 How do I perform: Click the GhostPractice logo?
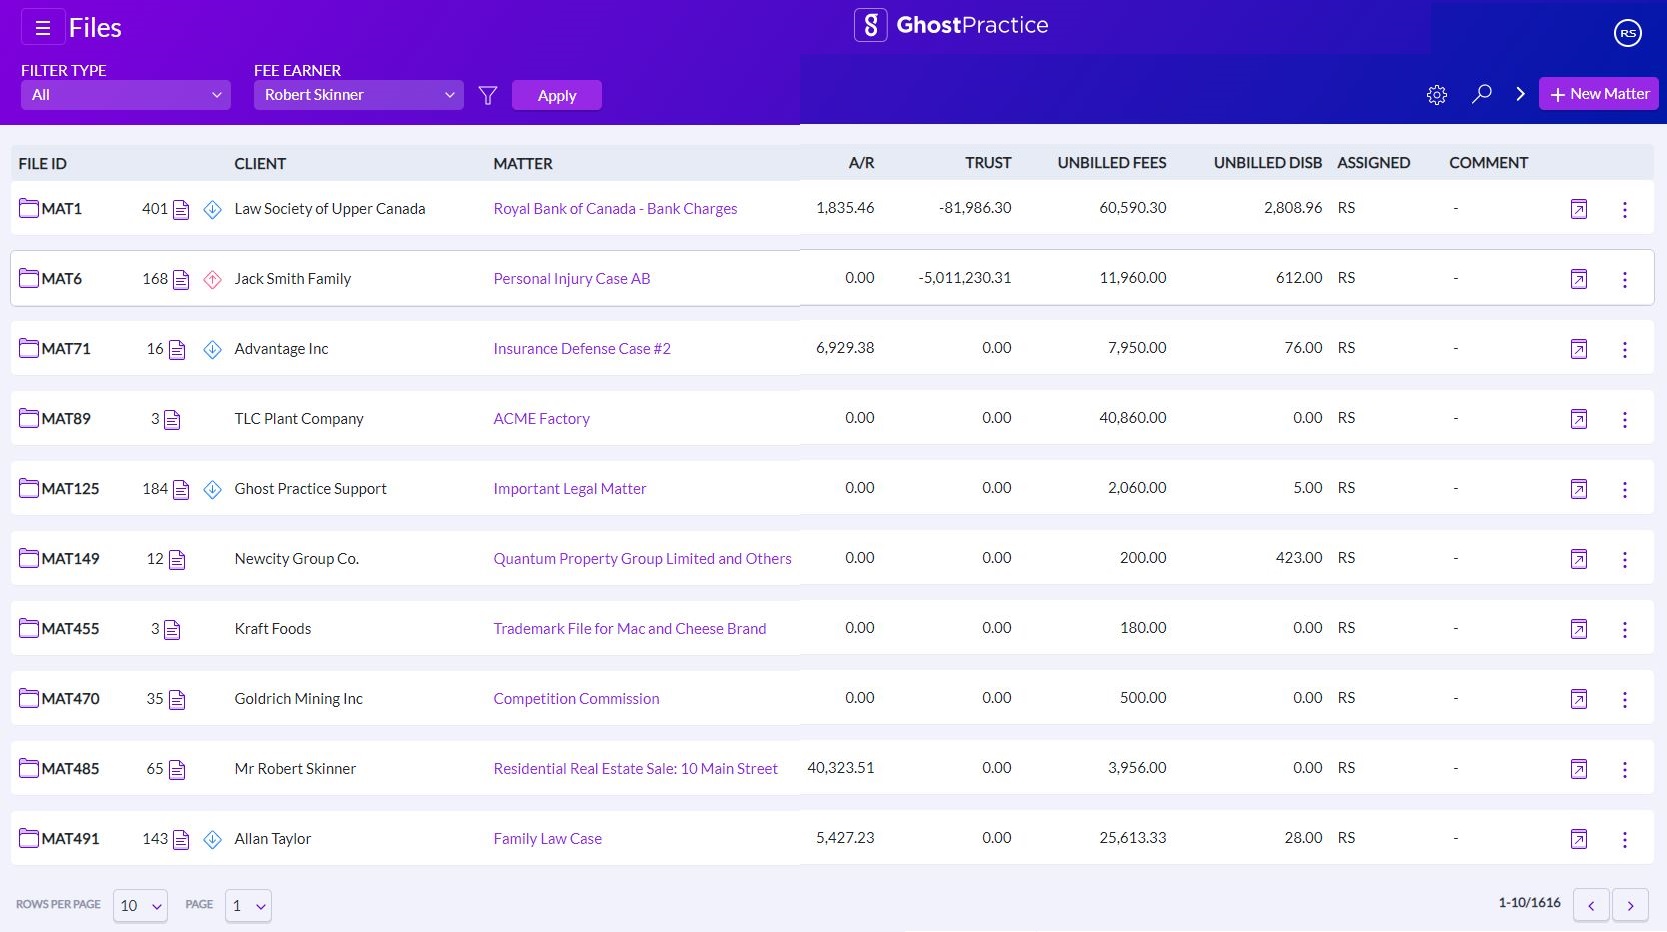point(951,25)
